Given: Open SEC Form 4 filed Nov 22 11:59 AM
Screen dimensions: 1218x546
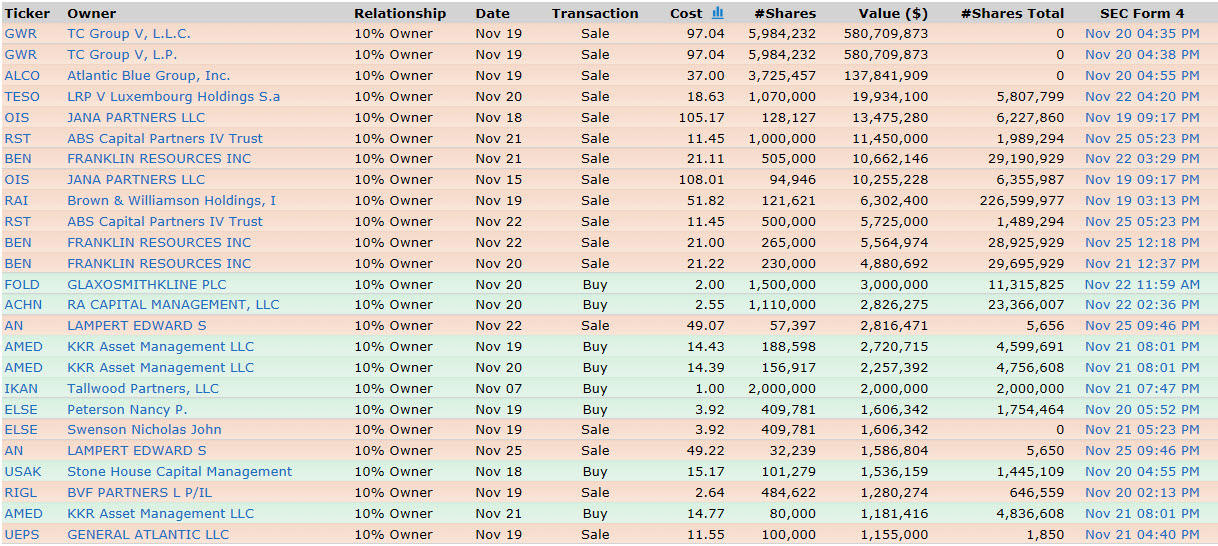Looking at the screenshot, I should (1141, 285).
